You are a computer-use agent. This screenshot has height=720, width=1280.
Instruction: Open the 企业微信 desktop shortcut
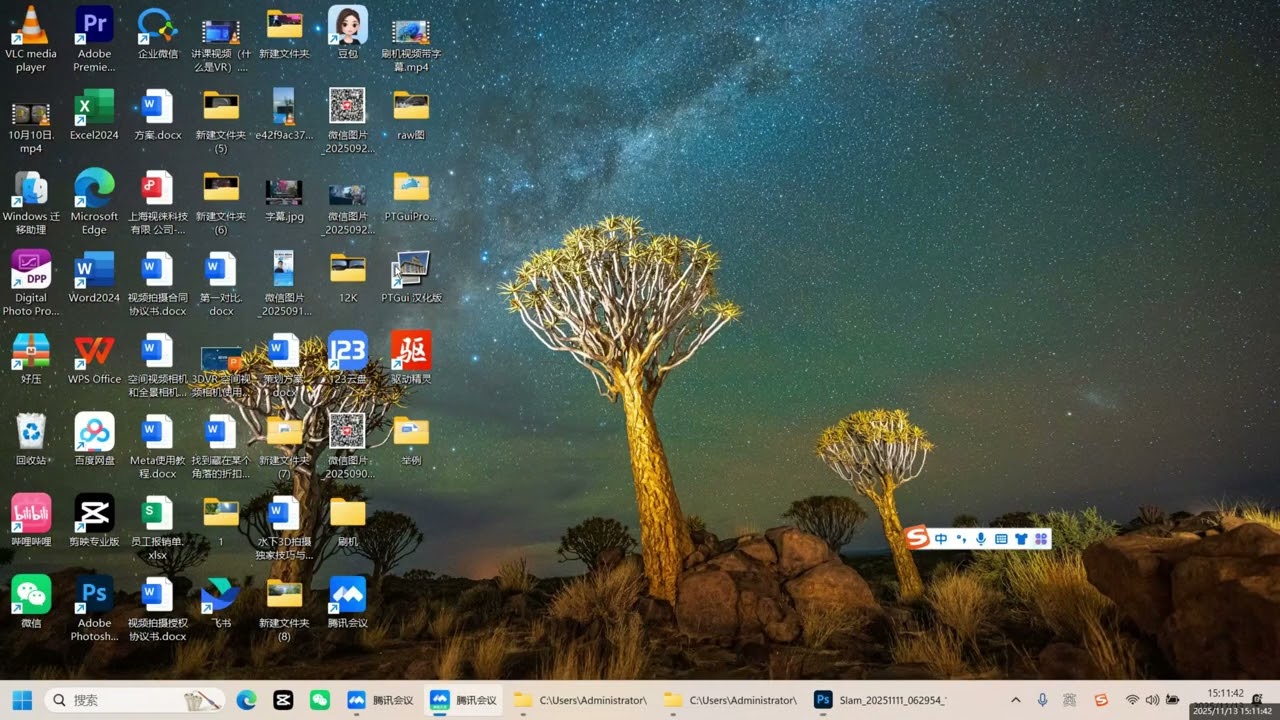coord(157,33)
